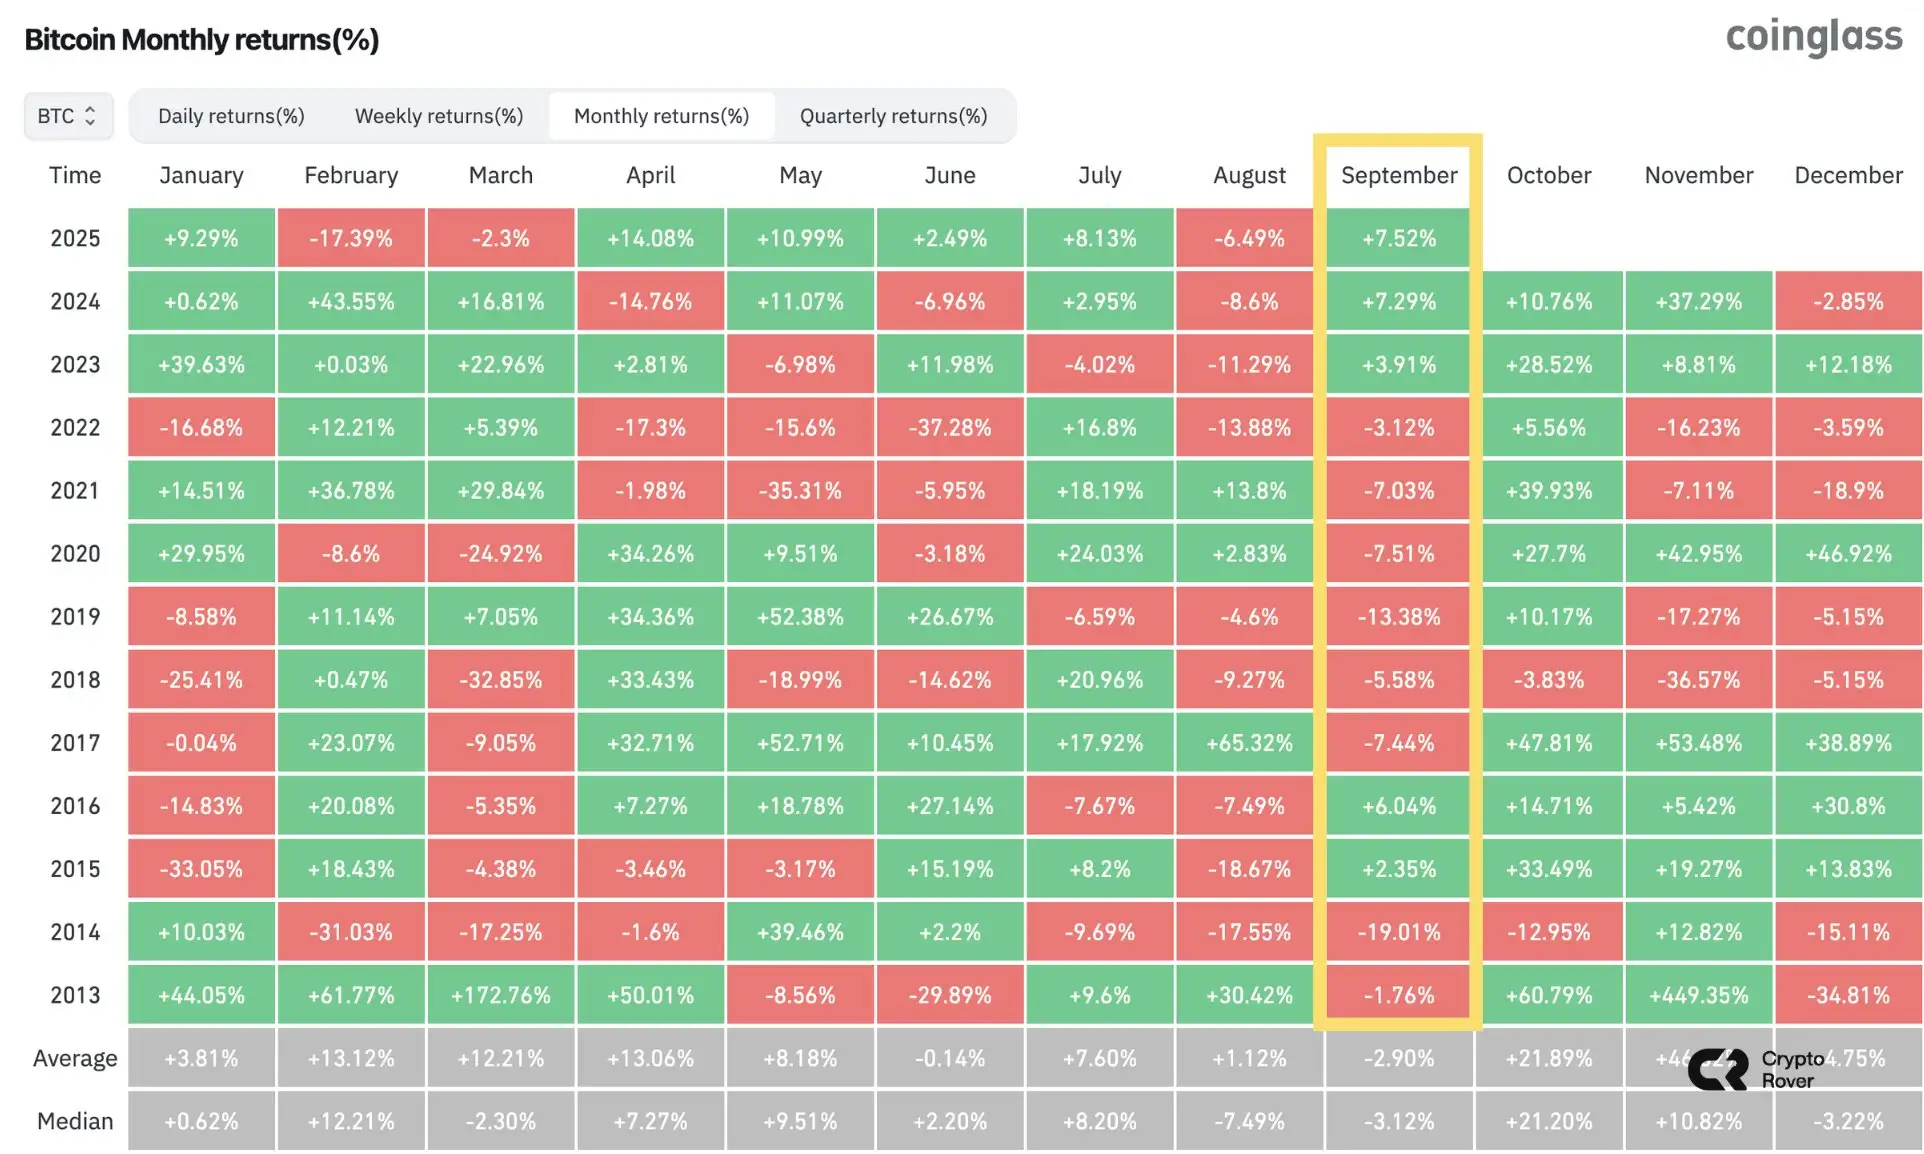Screen dimensions: 1924x1154
Task: Select the +7.52% September 2025 cell
Action: 1398,238
